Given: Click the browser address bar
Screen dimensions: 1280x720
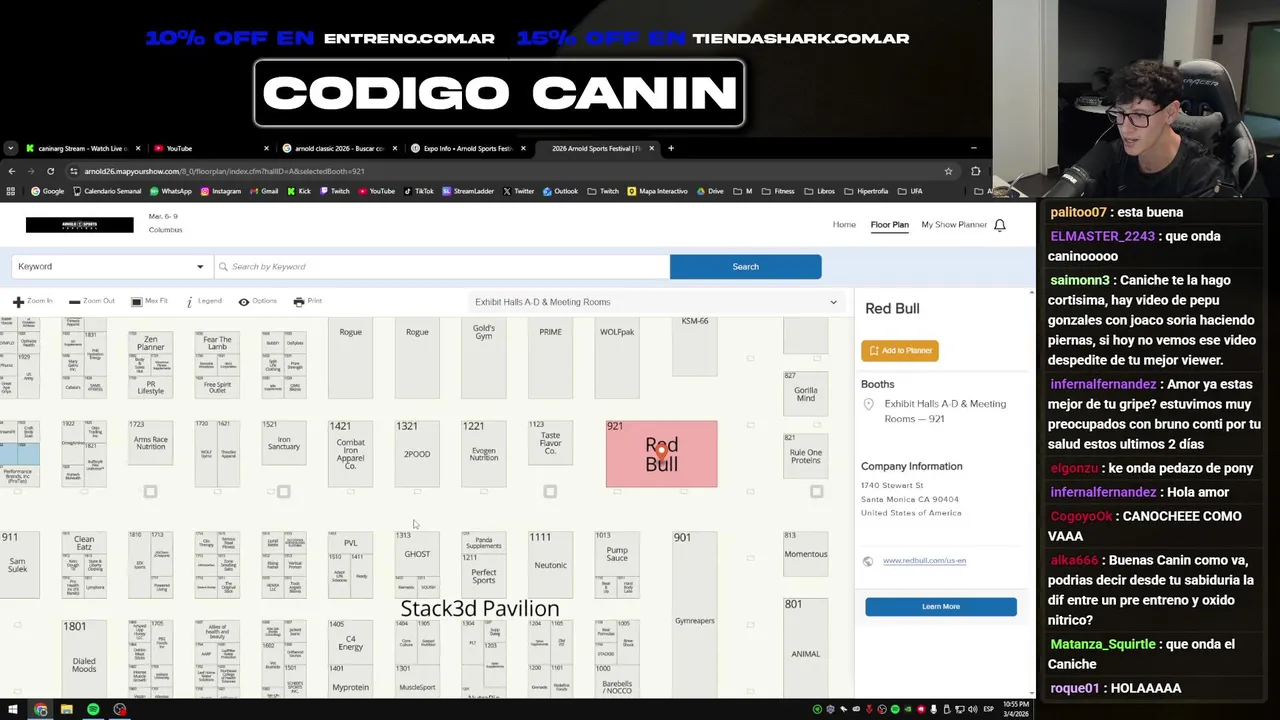Looking at the screenshot, I should (x=500, y=171).
